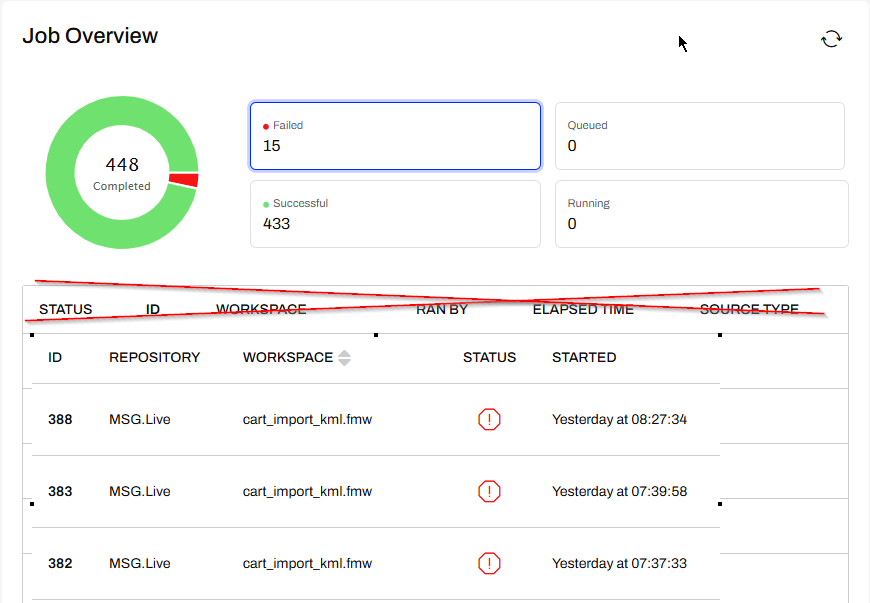
Task: Open job ID 388
Action: [x=60, y=419]
